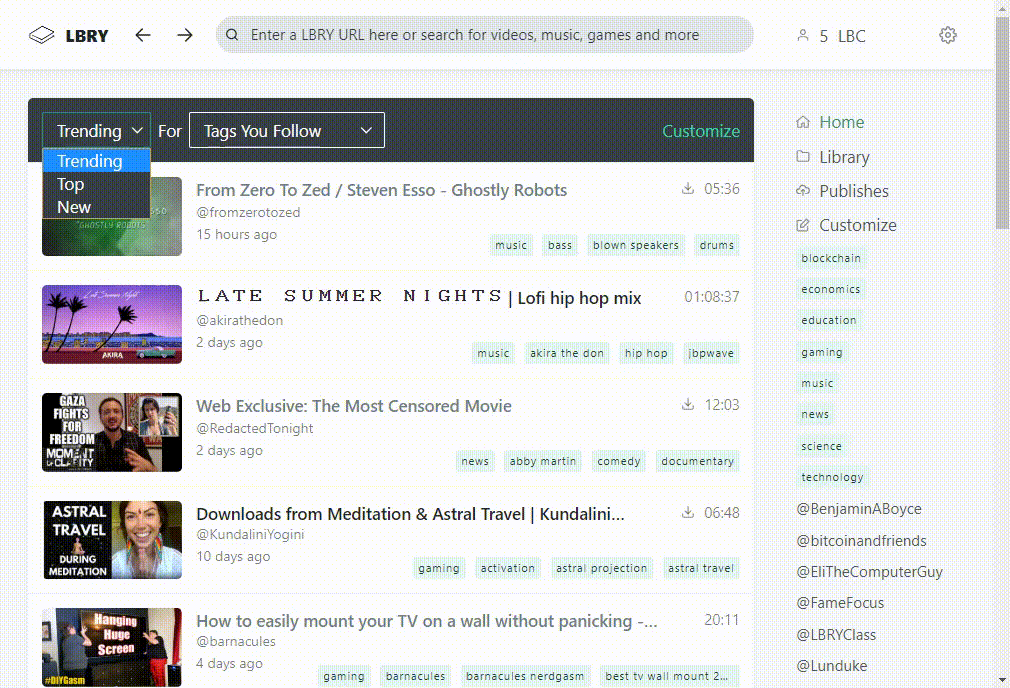Open How to easily mount your TV title
This screenshot has width=1010, height=688.
point(426,621)
